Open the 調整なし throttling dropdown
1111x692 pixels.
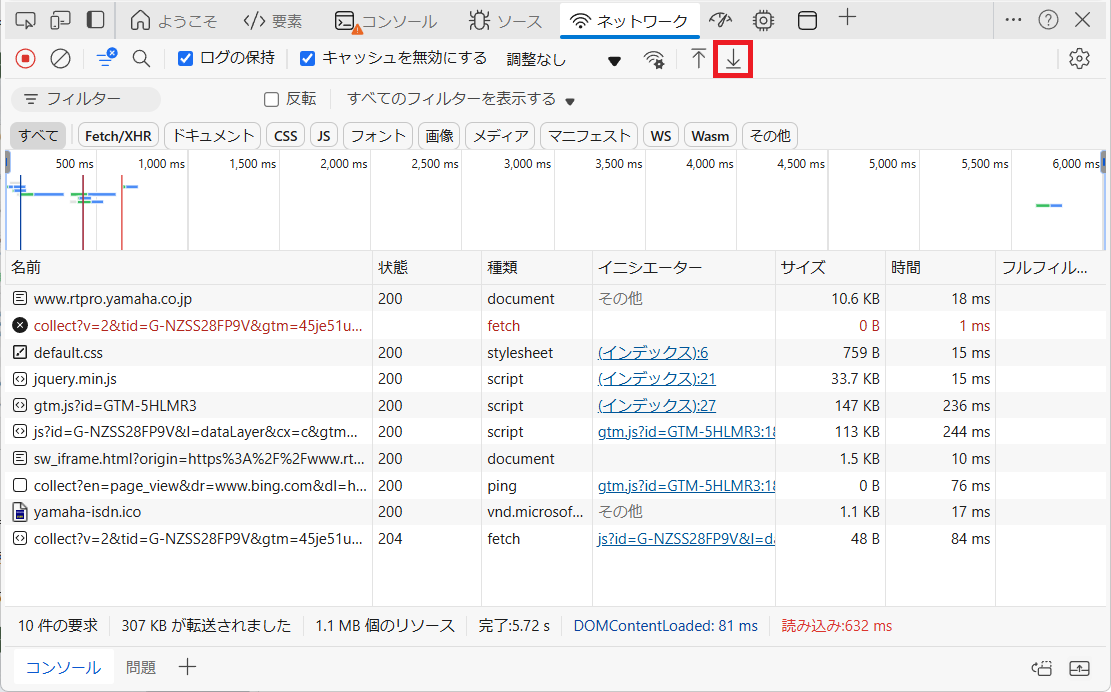tap(564, 60)
